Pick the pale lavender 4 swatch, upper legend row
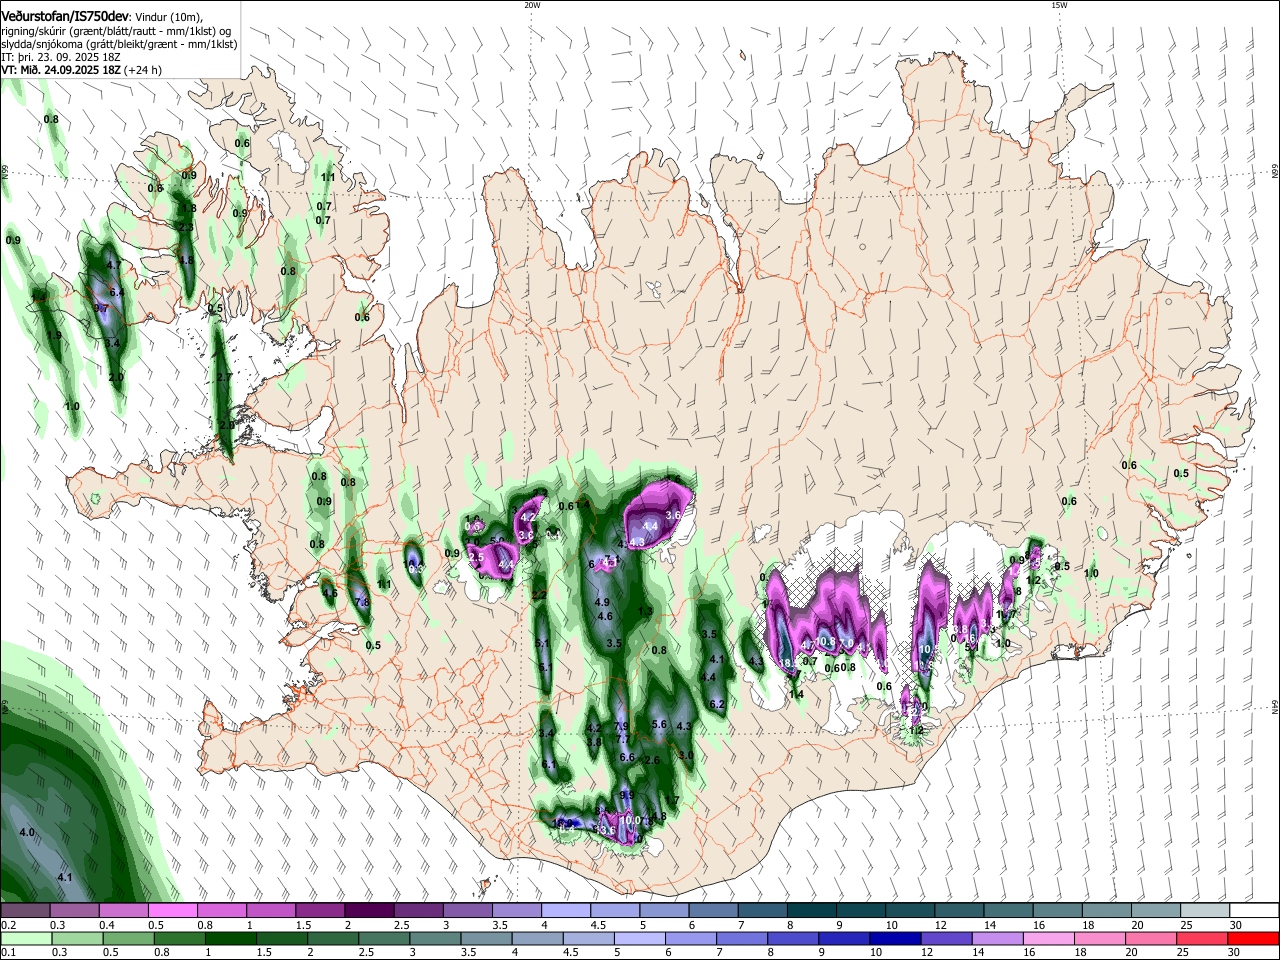 [565, 910]
